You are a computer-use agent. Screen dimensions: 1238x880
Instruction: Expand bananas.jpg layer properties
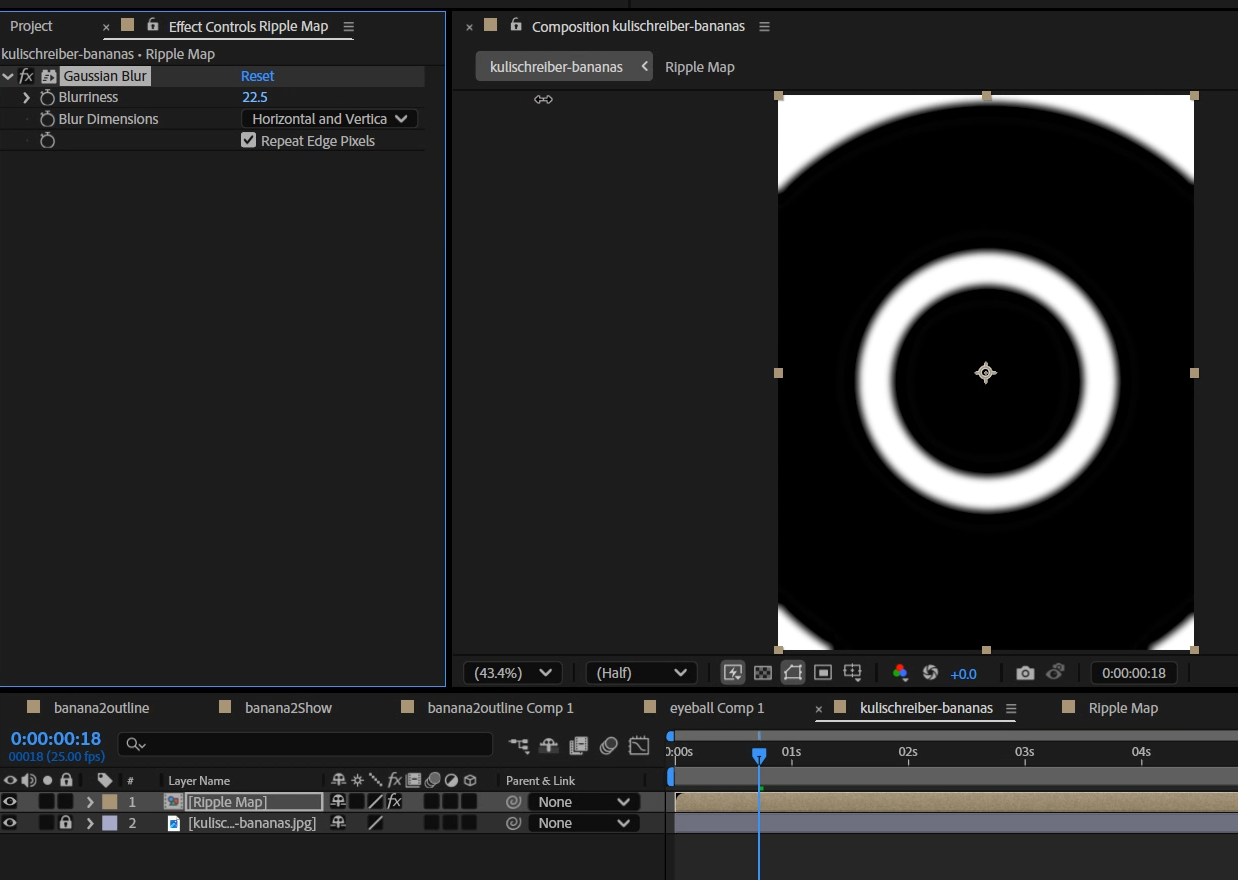(x=90, y=823)
